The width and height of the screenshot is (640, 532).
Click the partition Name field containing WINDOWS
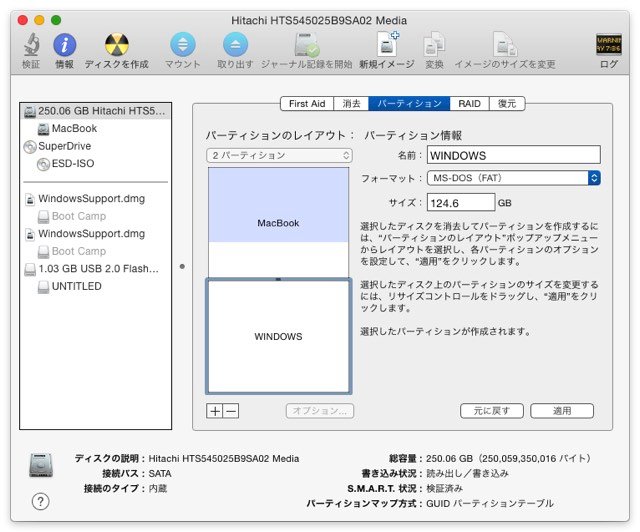(x=513, y=156)
